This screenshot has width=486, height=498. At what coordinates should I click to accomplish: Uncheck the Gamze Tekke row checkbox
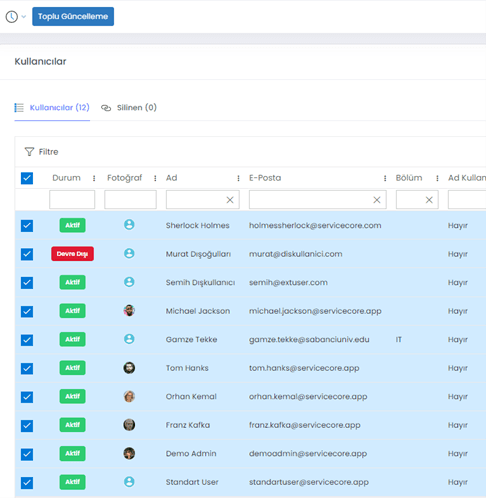pos(27,340)
